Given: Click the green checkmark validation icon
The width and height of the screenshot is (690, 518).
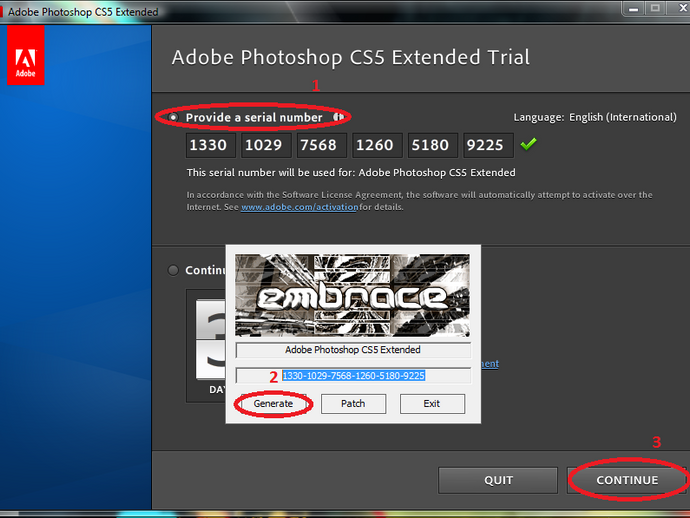Looking at the screenshot, I should click(529, 144).
